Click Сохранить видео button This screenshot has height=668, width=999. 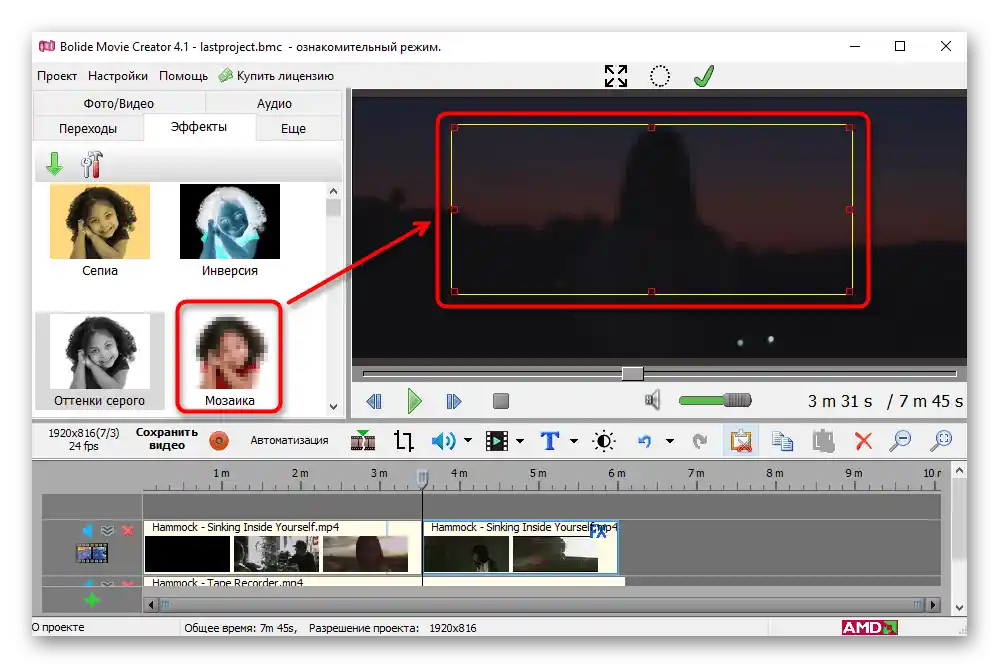167,439
